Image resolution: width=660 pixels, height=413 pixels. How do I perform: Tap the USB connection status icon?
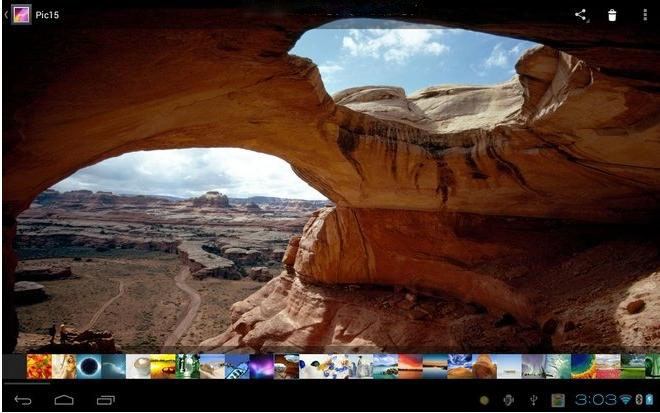click(x=533, y=400)
